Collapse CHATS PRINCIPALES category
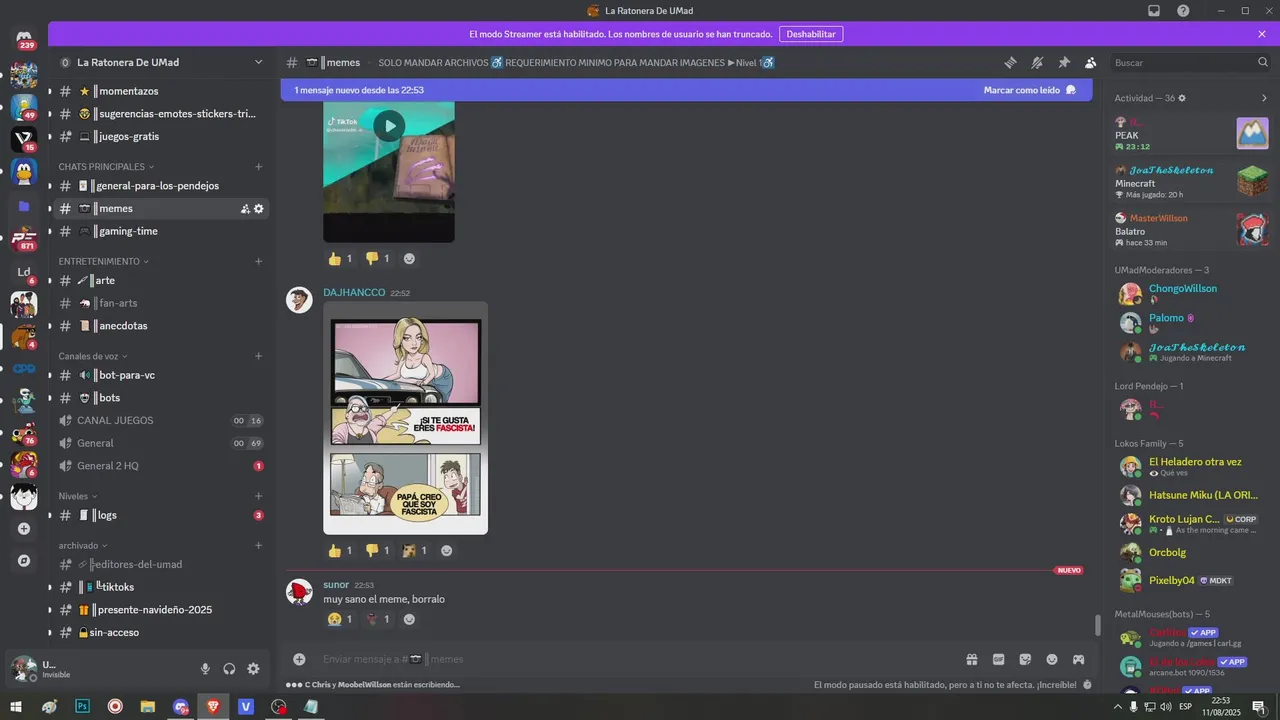This screenshot has height=720, width=1280. point(105,167)
